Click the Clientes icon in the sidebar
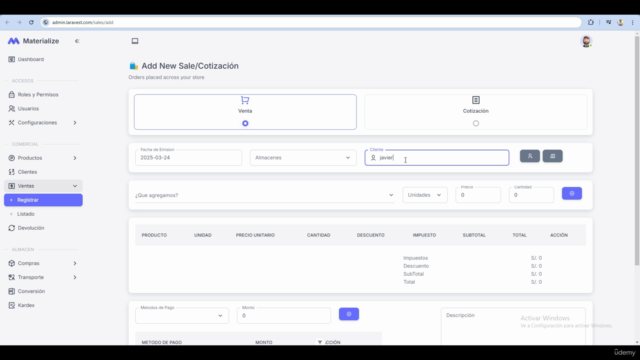 coord(11,172)
